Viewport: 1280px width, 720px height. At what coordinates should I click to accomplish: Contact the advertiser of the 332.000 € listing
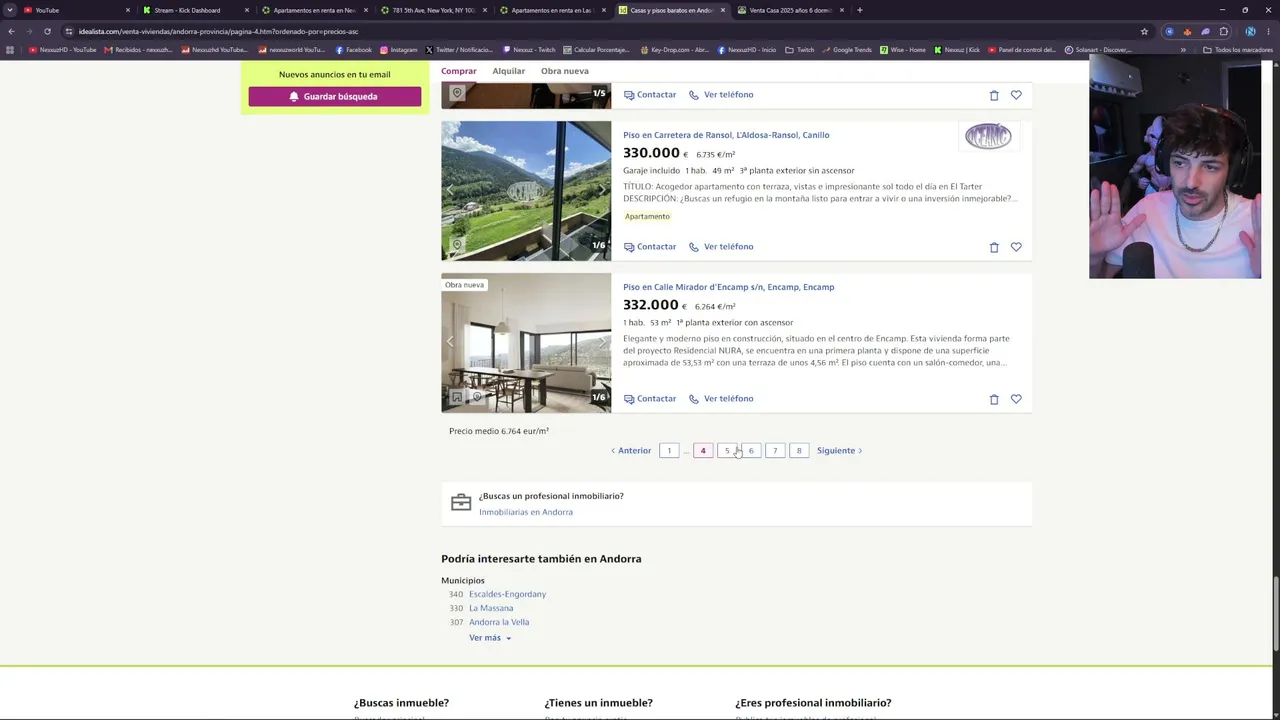pos(650,399)
